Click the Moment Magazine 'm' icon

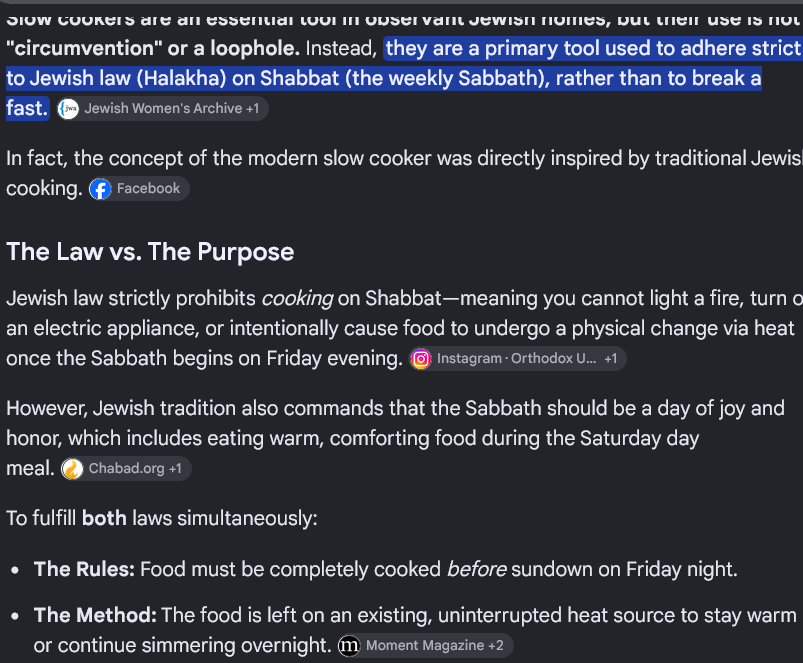point(349,646)
